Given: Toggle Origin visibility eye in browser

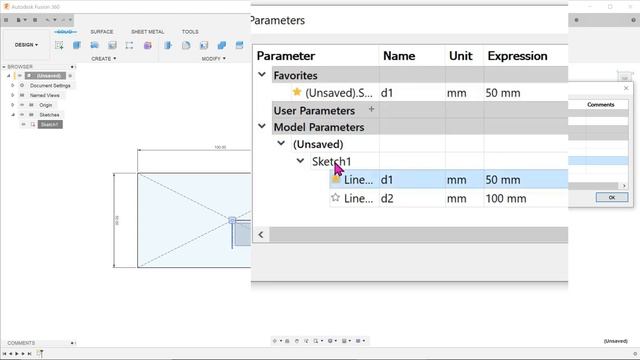Looking at the screenshot, I should click(x=22, y=105).
